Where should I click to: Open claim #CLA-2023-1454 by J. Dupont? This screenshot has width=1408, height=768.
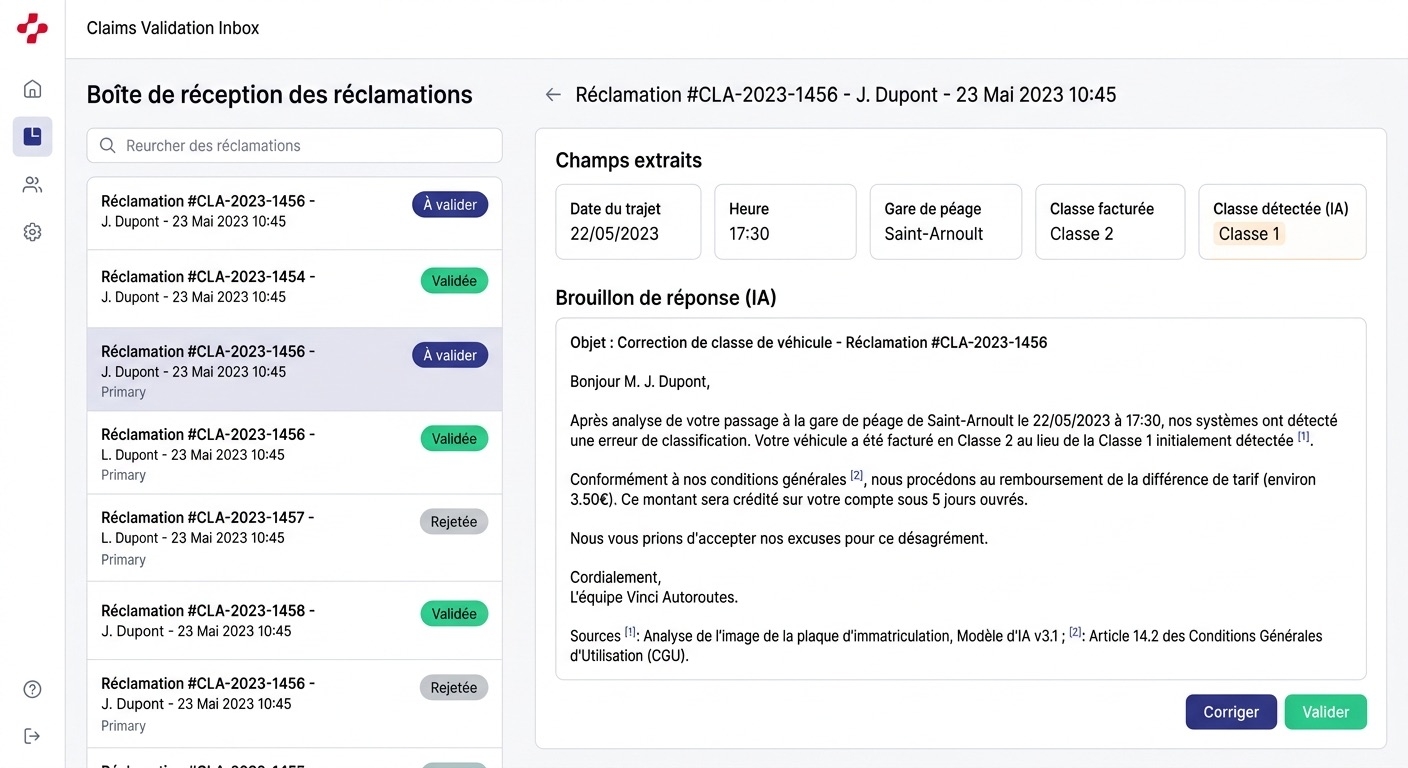coord(294,288)
